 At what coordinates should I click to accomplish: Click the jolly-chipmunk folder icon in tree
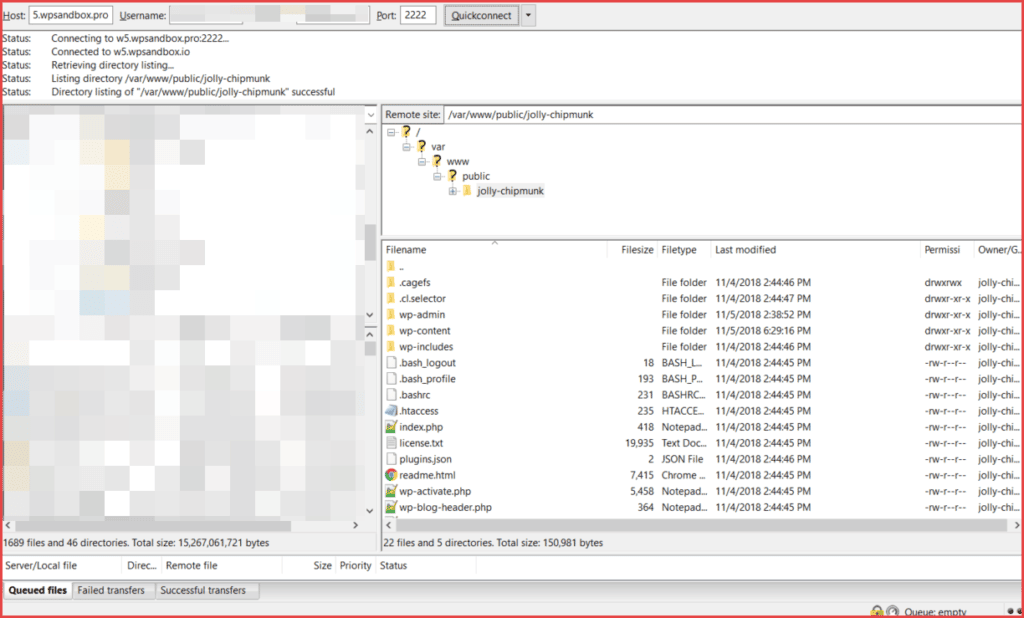point(467,191)
